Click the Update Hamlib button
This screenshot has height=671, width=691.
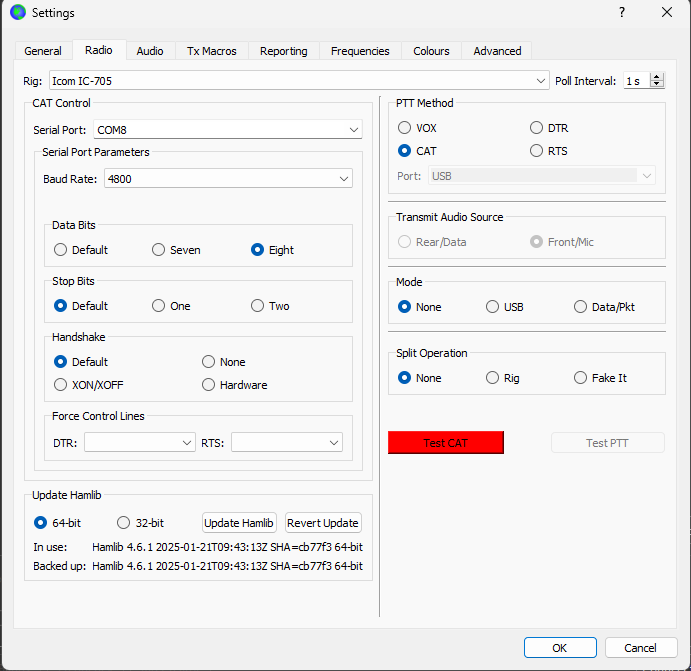tap(239, 523)
